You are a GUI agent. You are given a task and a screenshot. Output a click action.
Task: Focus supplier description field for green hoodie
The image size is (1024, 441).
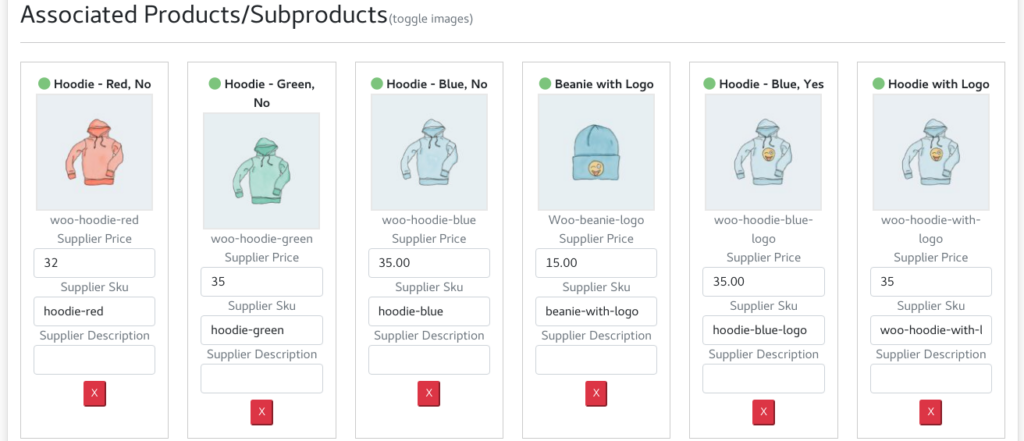262,378
